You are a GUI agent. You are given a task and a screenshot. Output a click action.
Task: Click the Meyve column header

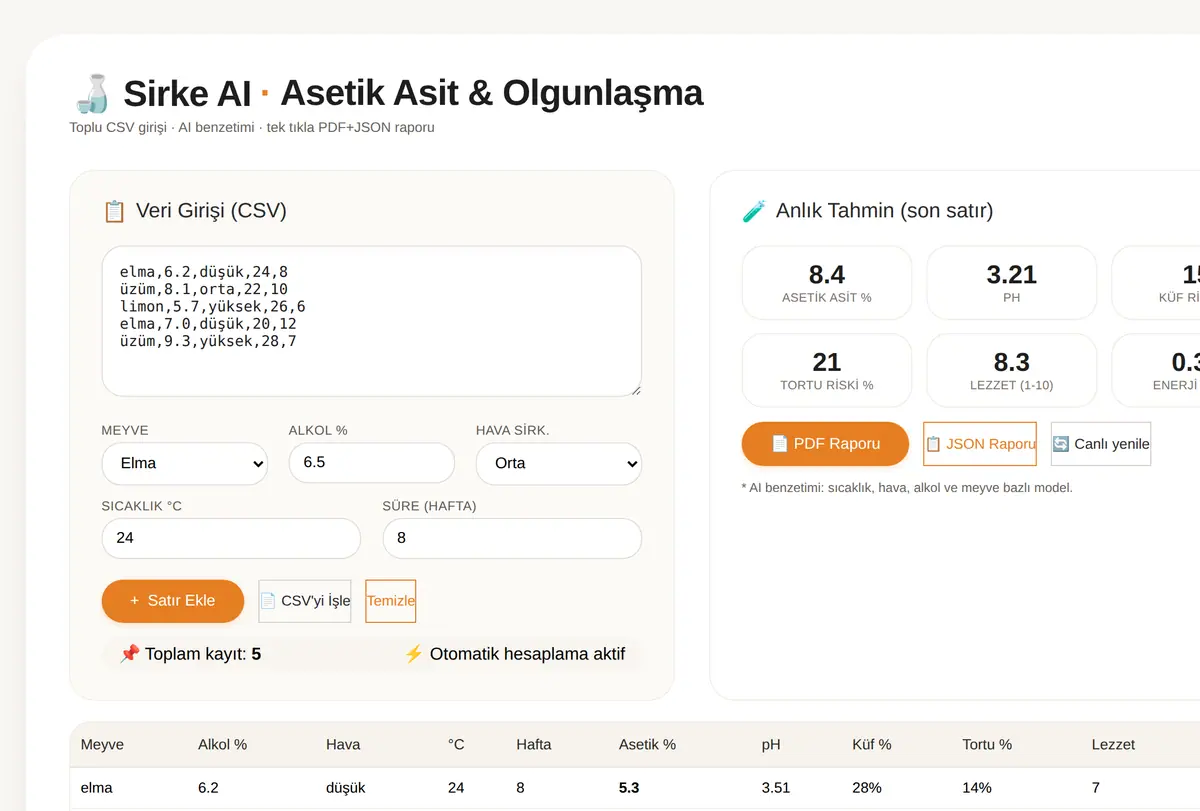tap(102, 745)
